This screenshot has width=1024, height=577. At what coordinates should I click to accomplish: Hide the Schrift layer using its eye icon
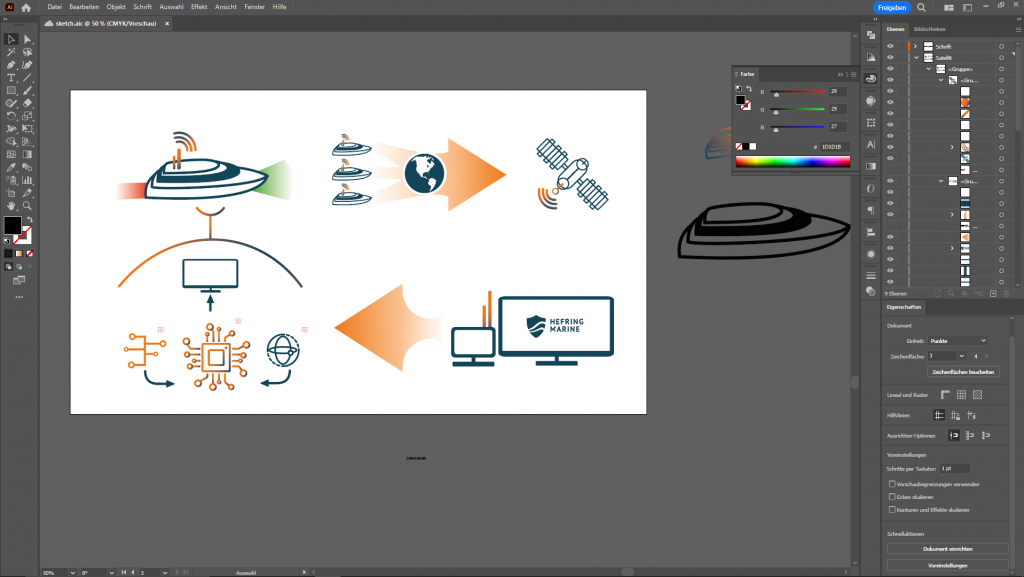click(890, 46)
